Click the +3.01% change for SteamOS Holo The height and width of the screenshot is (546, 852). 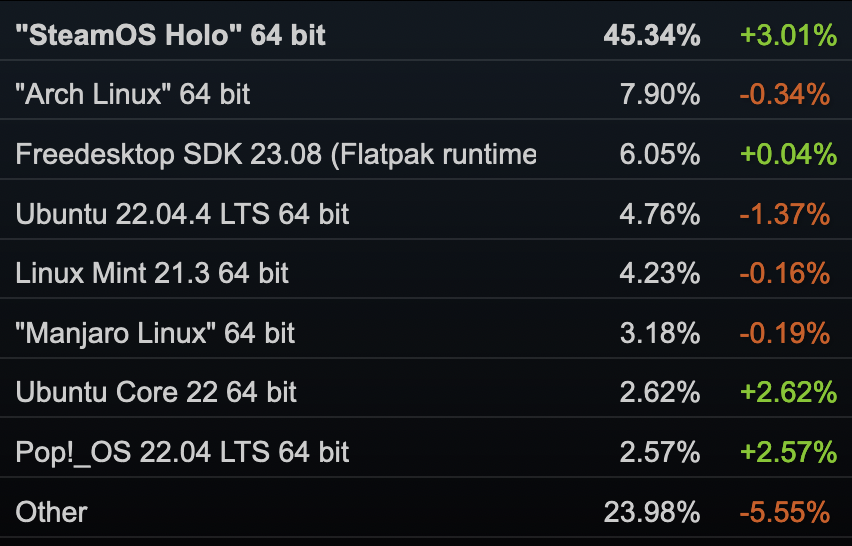click(788, 35)
